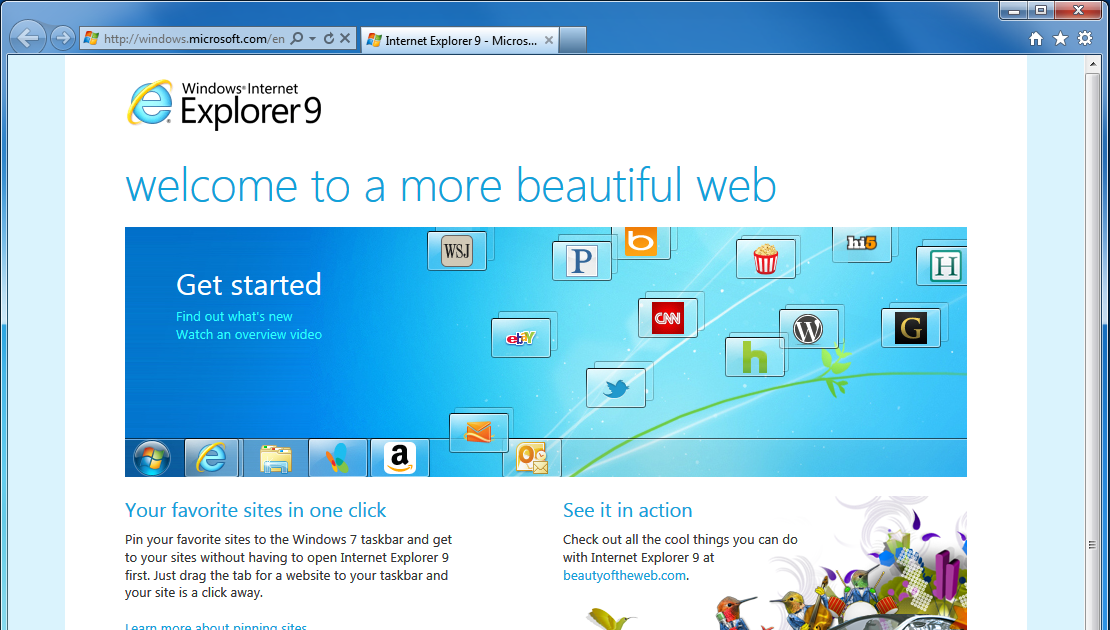Image resolution: width=1110 pixels, height=630 pixels.
Task: Click the 'welcome to a more beautiful web' headline
Action: tap(451, 185)
